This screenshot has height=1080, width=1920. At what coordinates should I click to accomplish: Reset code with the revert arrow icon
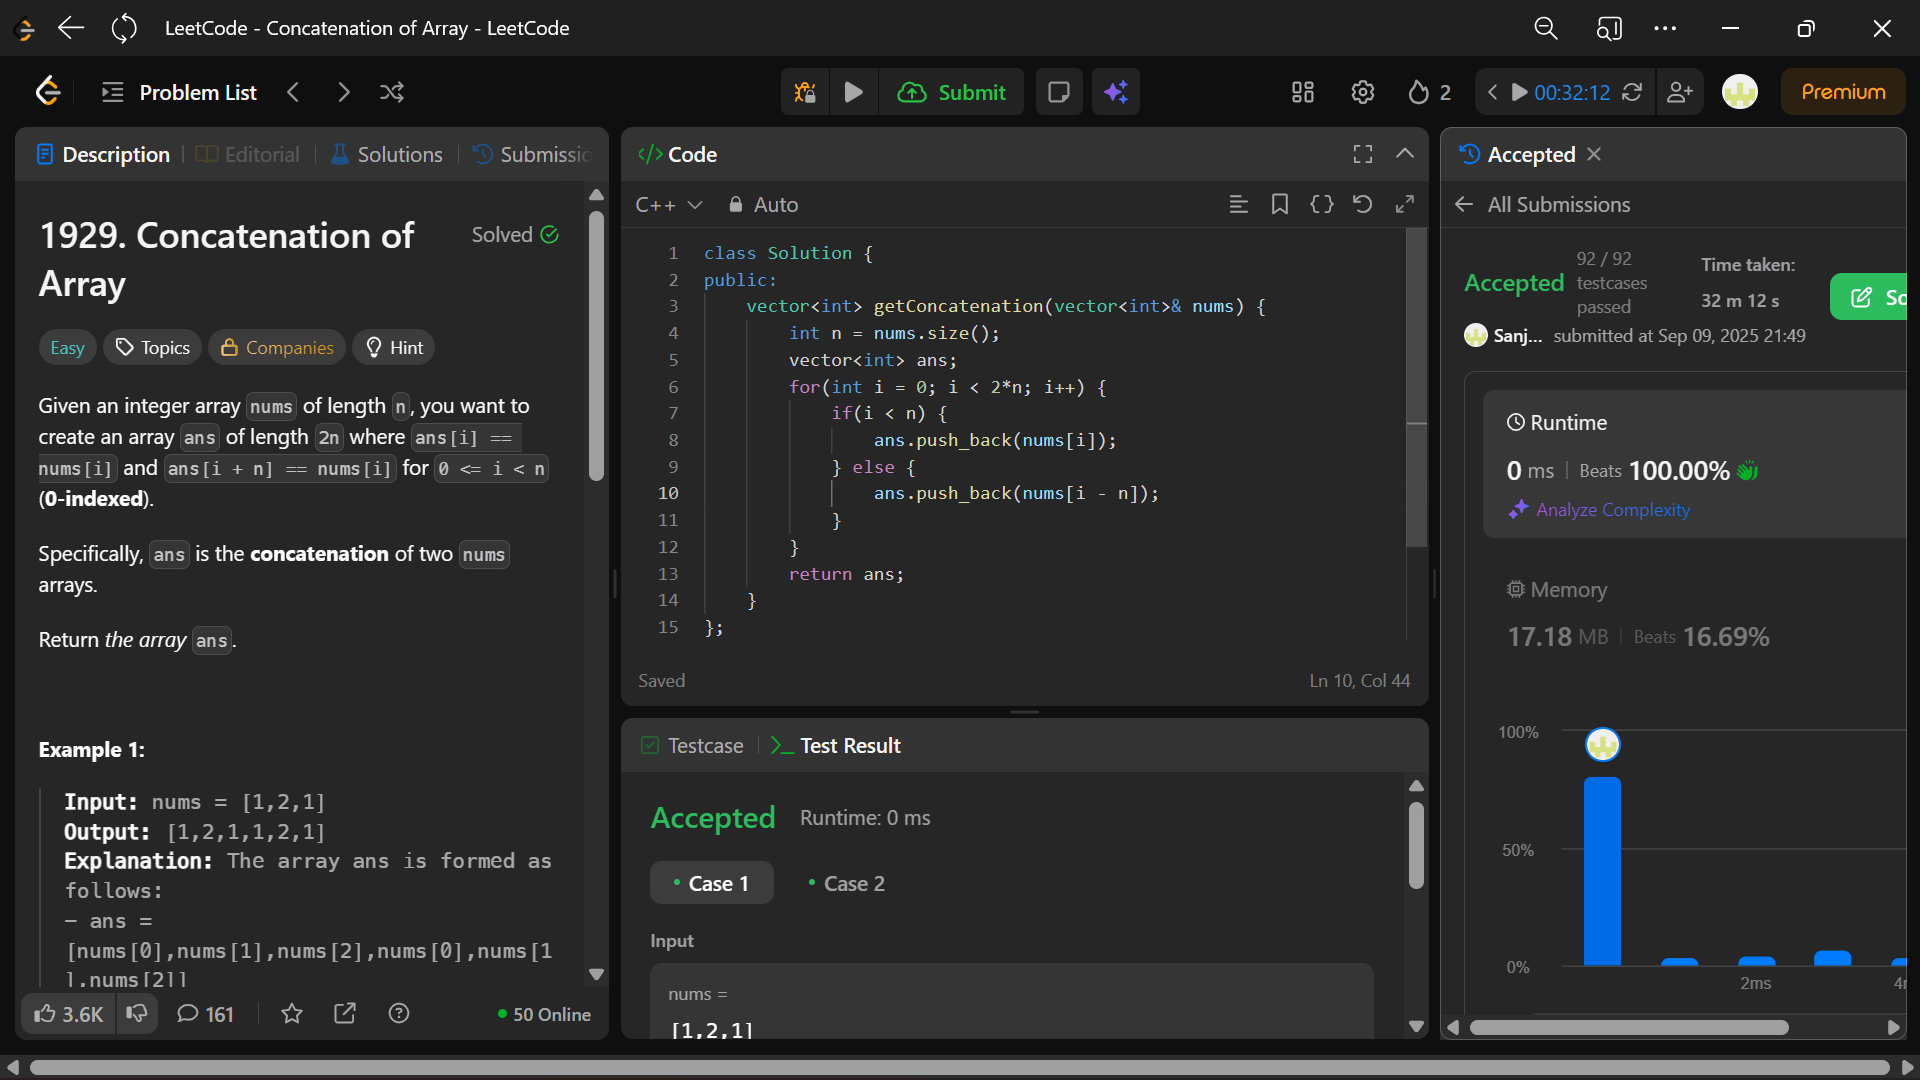(x=1362, y=204)
